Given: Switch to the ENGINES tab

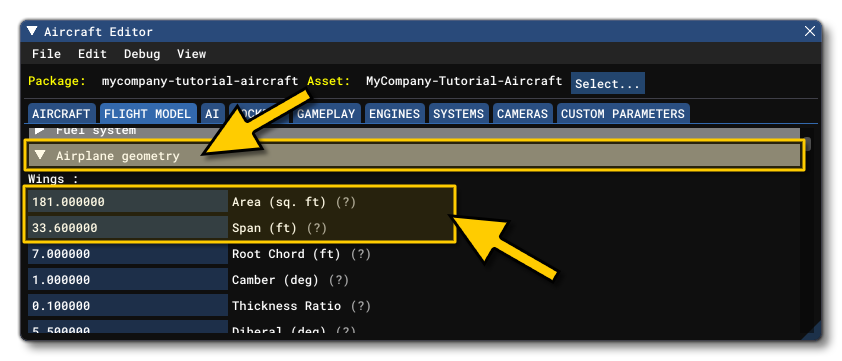Looking at the screenshot, I should pyautogui.click(x=395, y=114).
